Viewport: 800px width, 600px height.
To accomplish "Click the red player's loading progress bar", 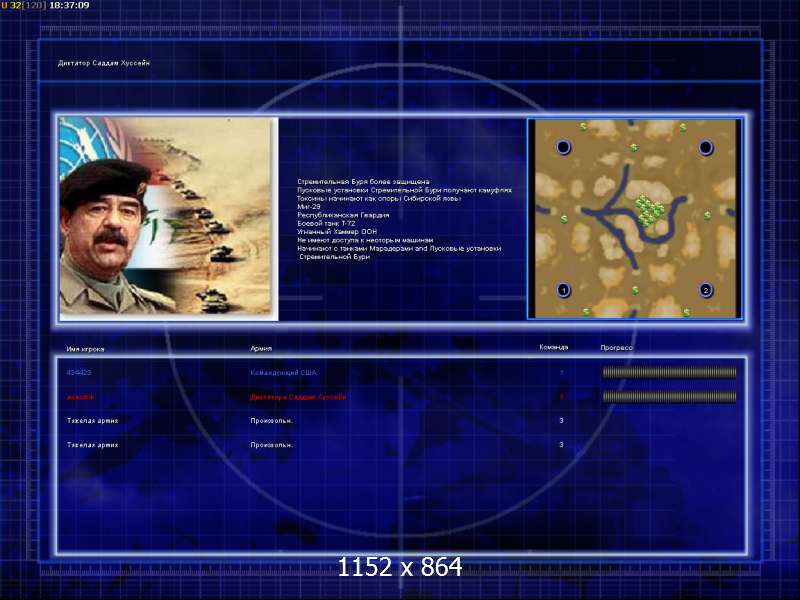I will click(669, 396).
